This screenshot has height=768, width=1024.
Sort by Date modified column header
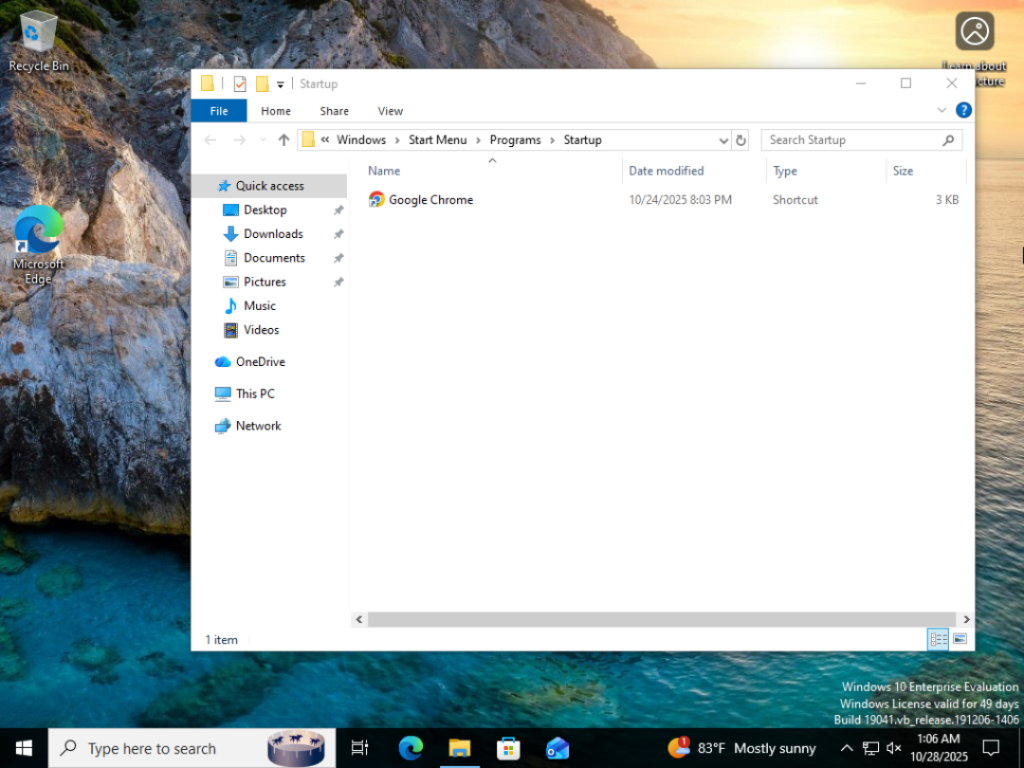[666, 171]
